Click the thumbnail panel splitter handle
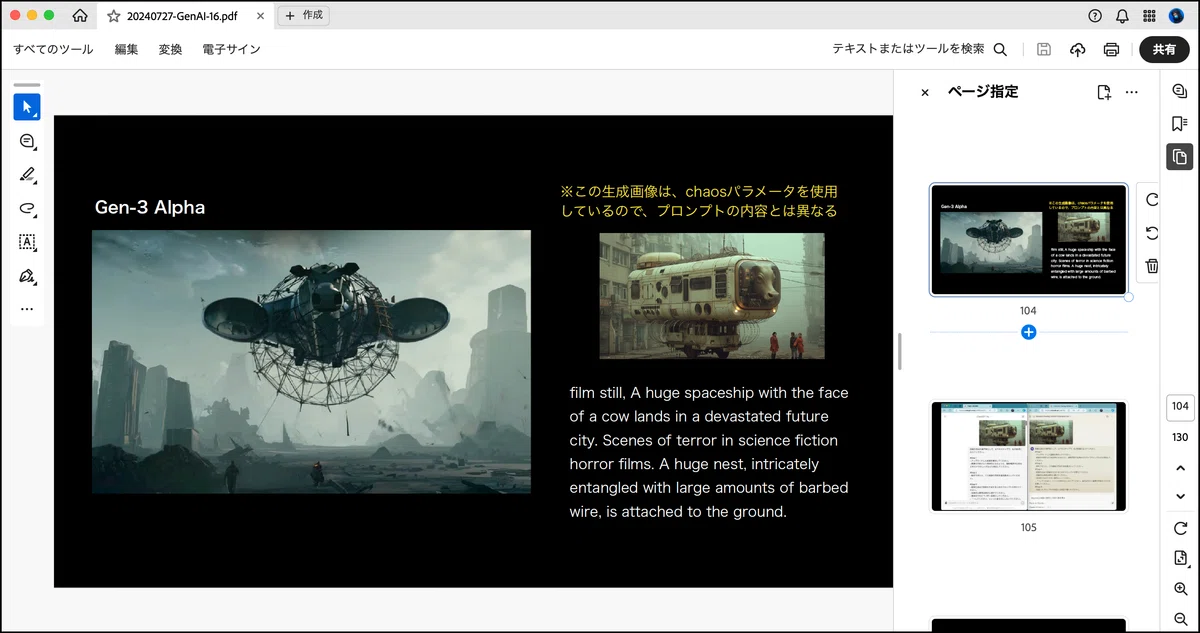The height and width of the screenshot is (633, 1200). (x=899, y=351)
